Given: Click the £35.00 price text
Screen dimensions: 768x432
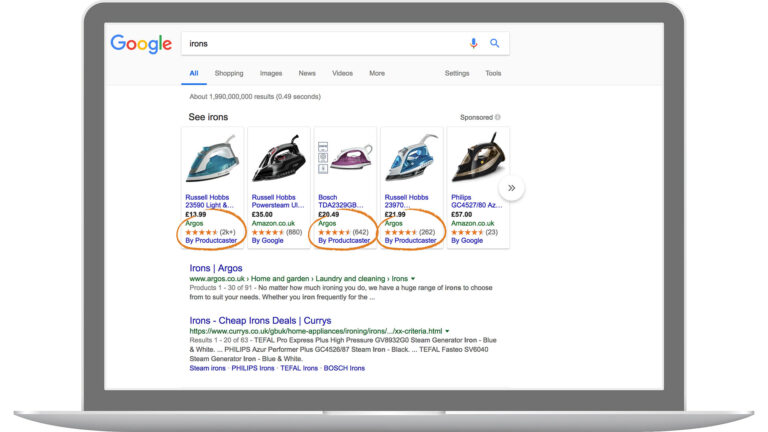Looking at the screenshot, I should click(x=262, y=215).
